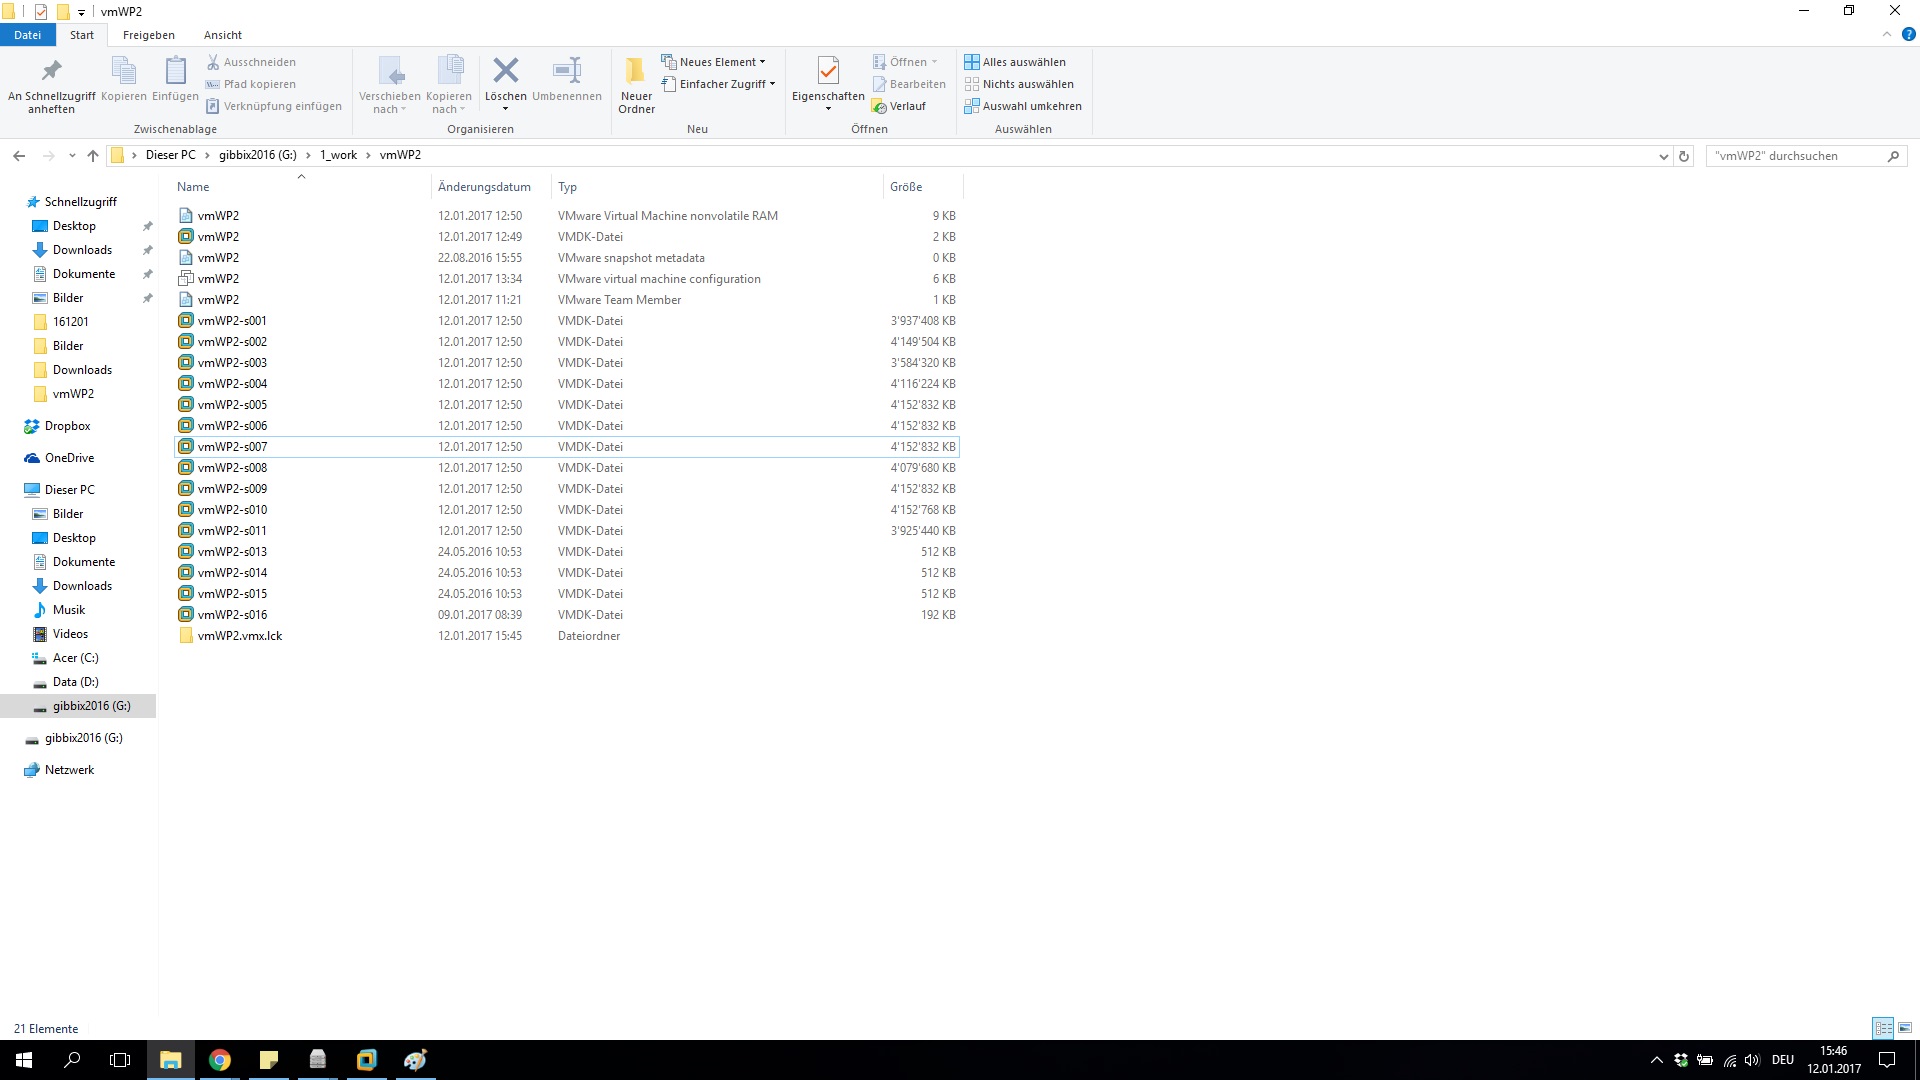
Task: Click 1_work in breadcrumb path
Action: tap(338, 155)
